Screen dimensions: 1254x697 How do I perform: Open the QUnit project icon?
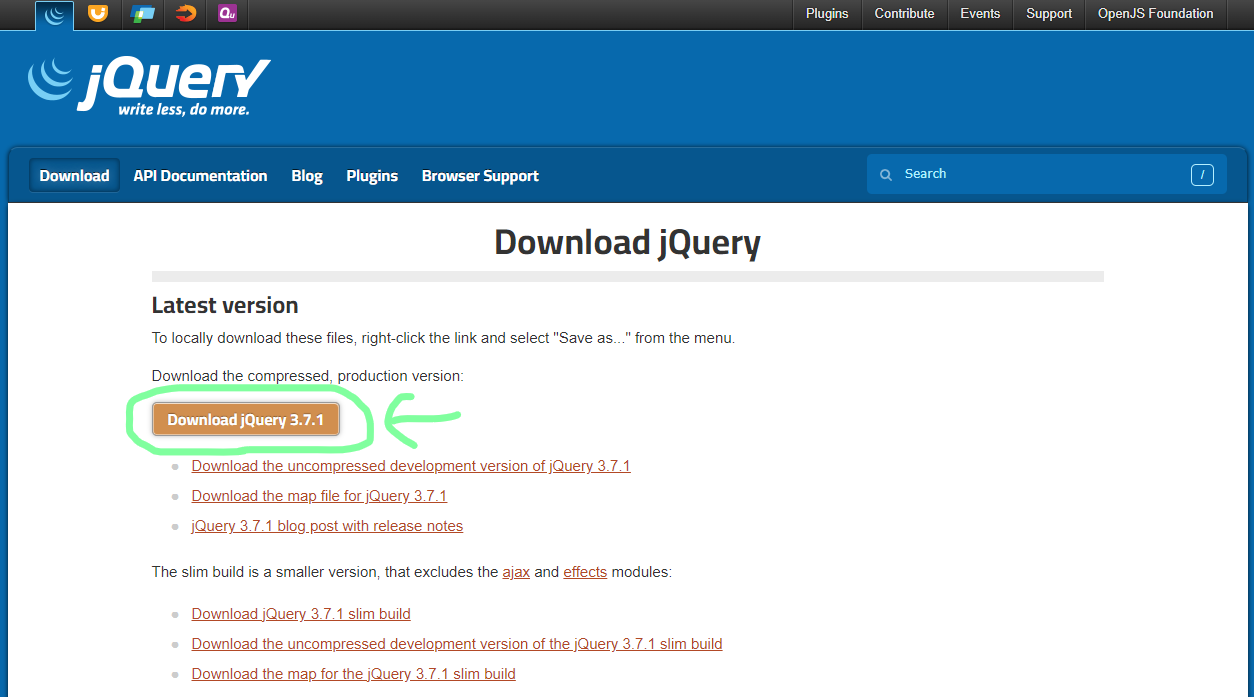point(227,15)
